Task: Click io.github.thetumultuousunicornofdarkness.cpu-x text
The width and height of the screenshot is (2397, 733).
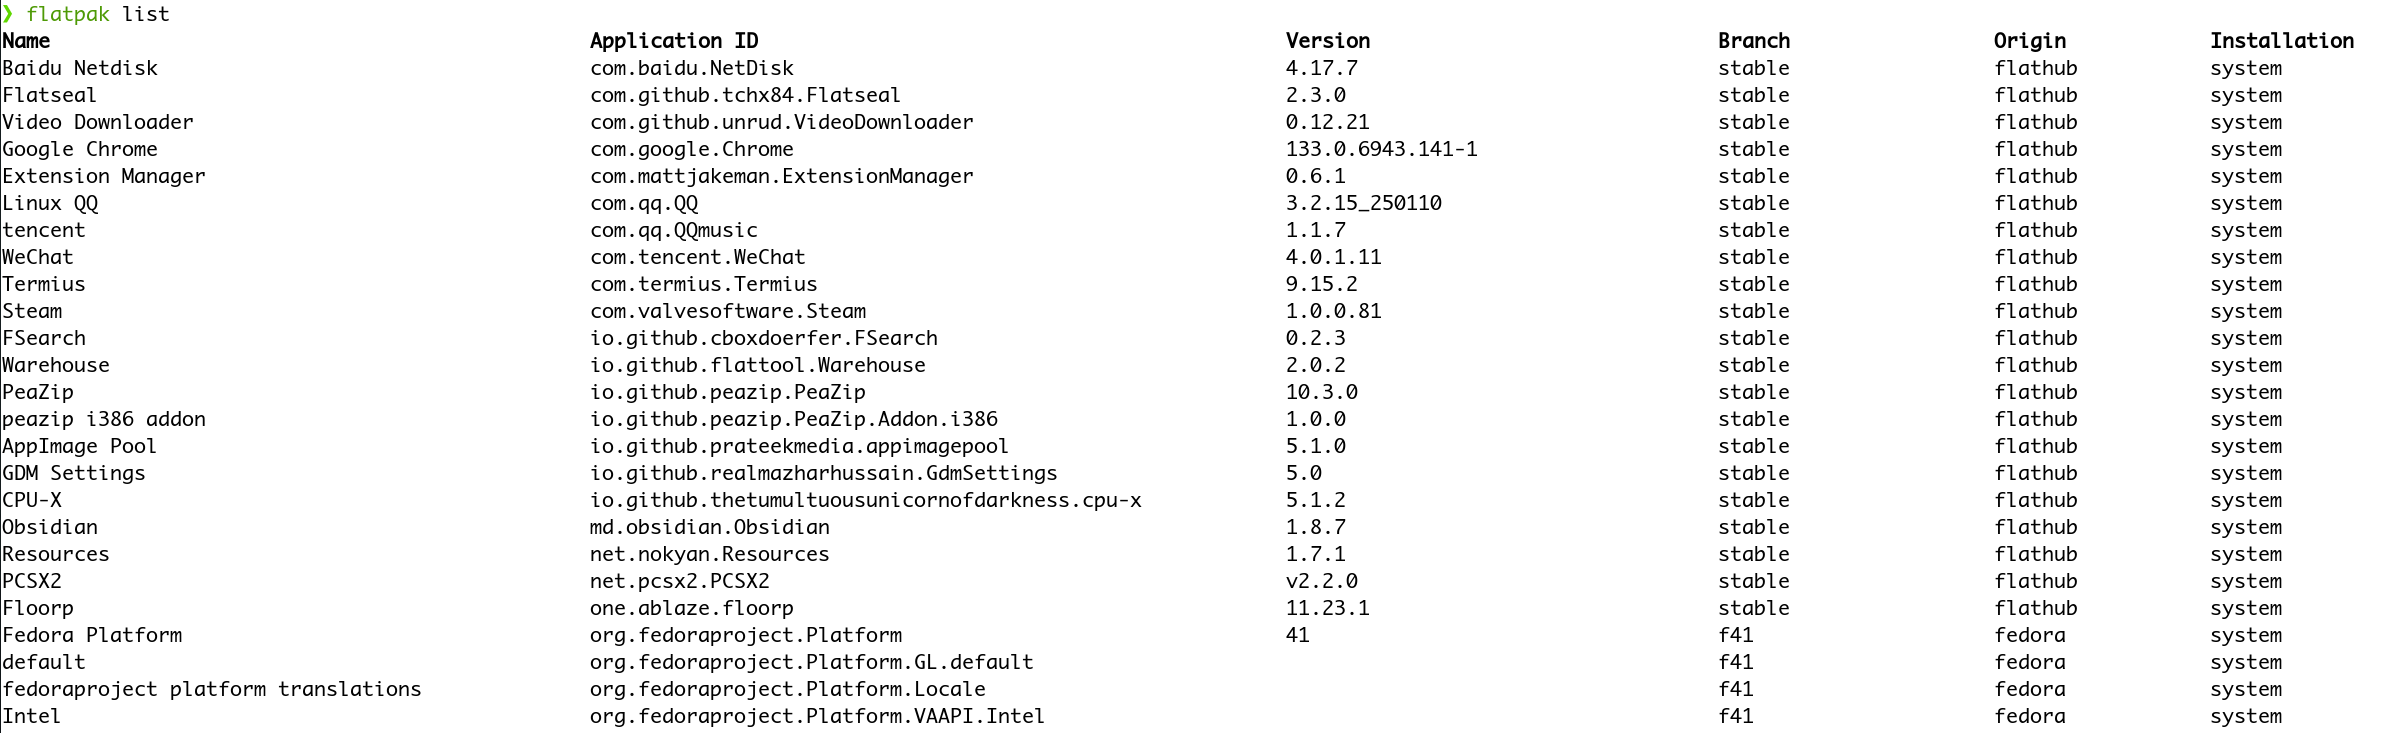Action: pos(865,500)
